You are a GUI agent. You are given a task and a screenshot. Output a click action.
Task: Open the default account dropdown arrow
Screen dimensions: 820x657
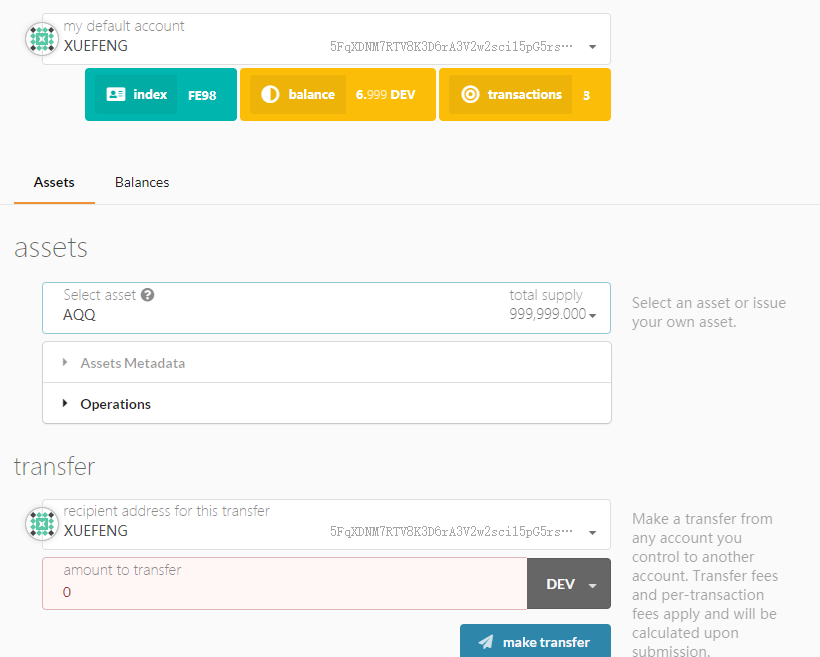coord(593,47)
